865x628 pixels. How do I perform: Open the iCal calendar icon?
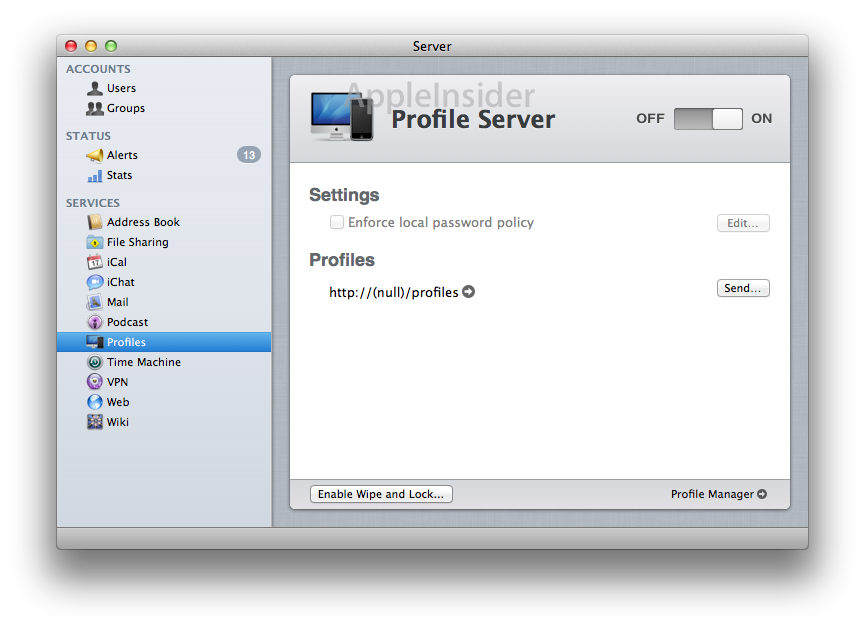tap(95, 262)
